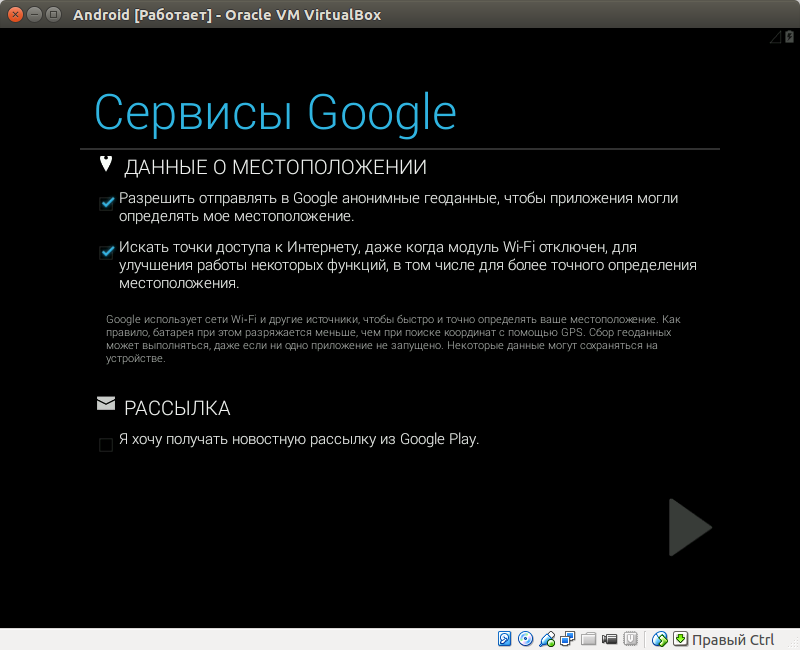The height and width of the screenshot is (650, 800).
Task: Open the optical disk indicator in status bar
Action: (526, 639)
